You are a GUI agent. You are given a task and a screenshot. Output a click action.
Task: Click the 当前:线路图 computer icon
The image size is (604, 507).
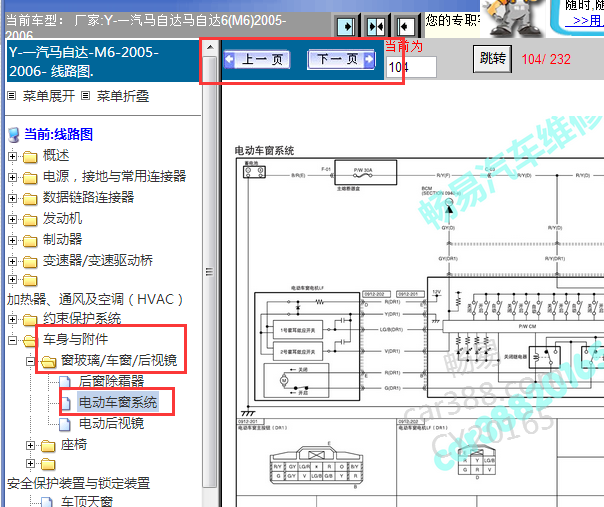point(13,135)
